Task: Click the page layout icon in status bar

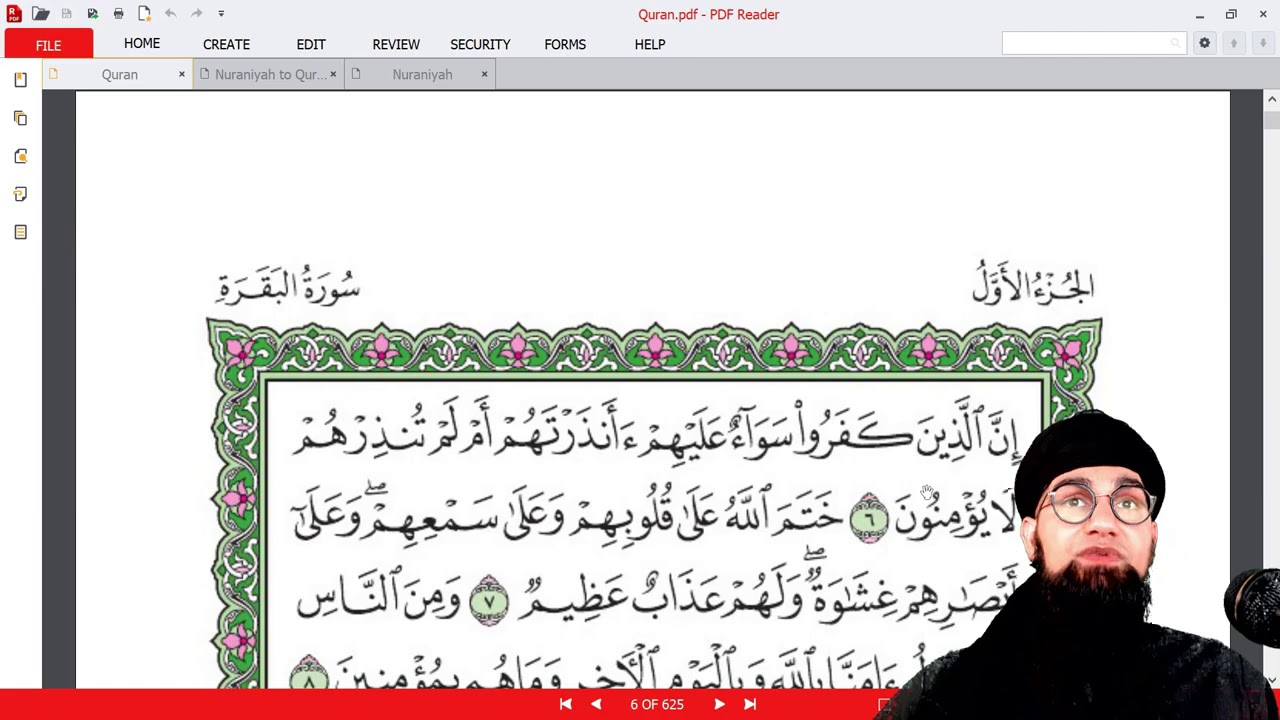Action: point(884,705)
